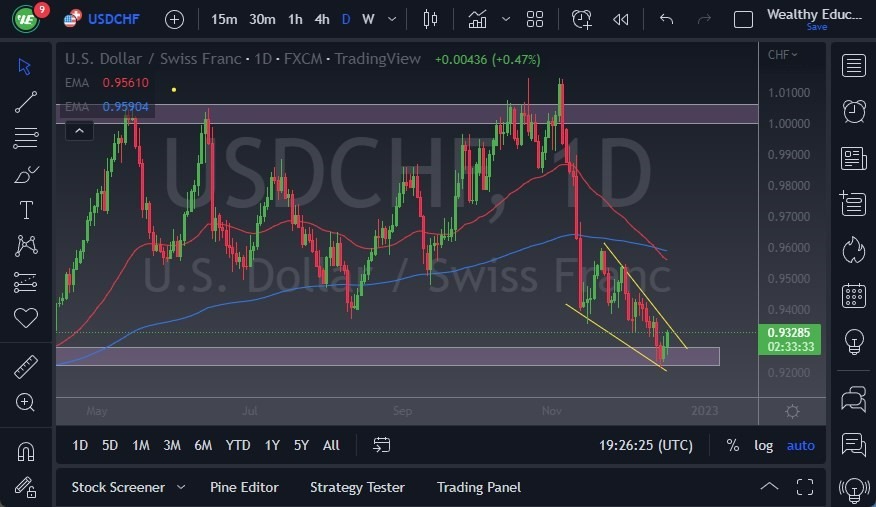This screenshot has width=876, height=507.
Task: Select the weekly W timeframe
Action: pos(368,20)
